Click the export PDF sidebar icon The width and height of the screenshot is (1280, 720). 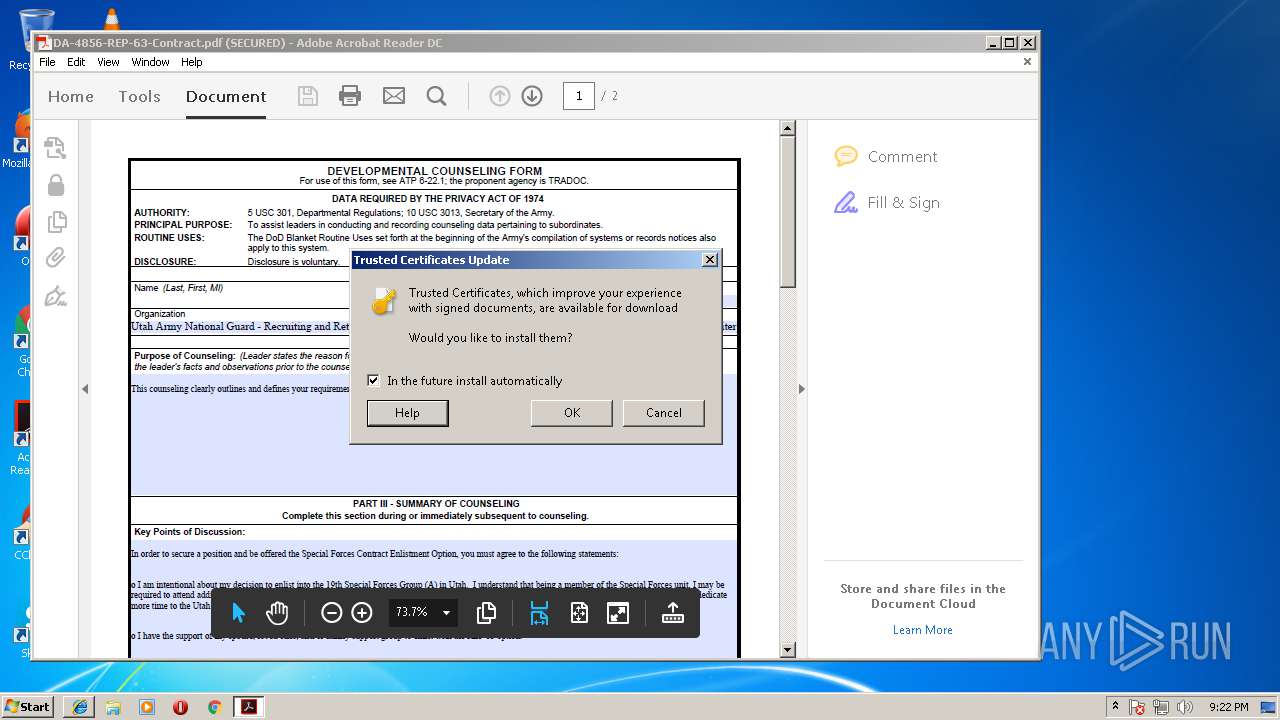tap(55, 148)
